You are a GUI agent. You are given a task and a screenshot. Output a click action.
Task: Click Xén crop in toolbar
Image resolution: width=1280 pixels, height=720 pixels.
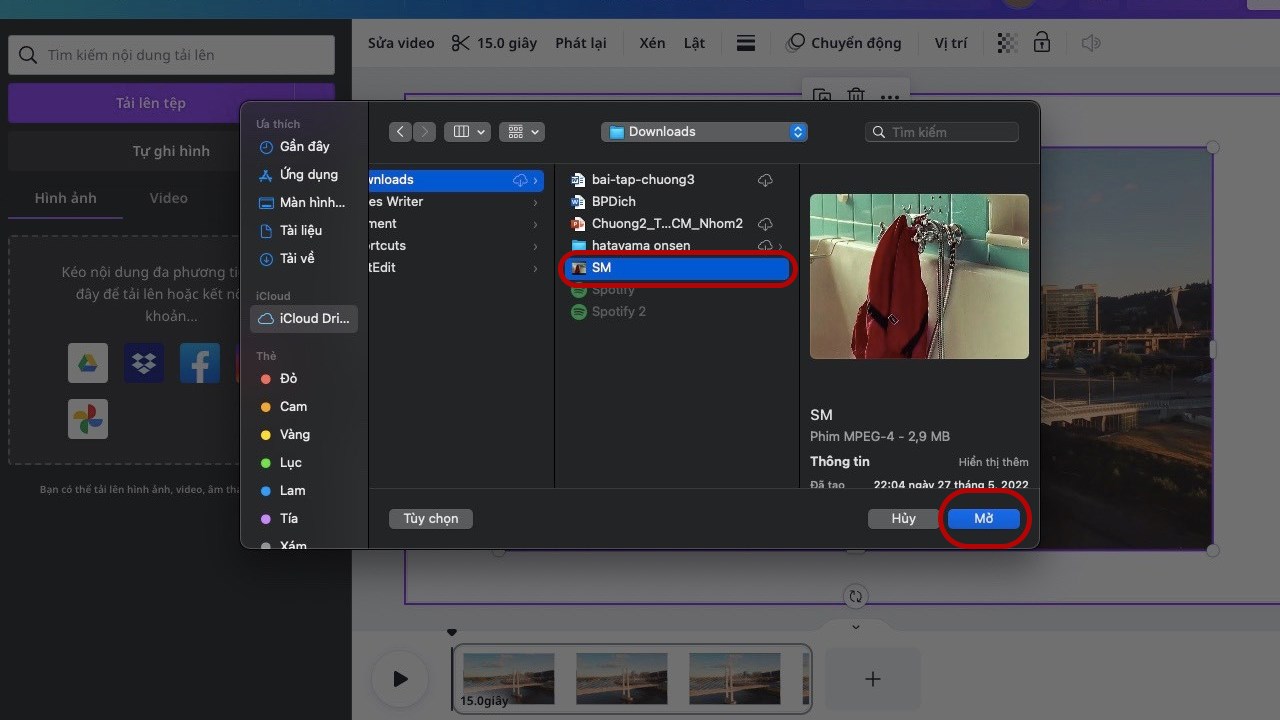(652, 43)
